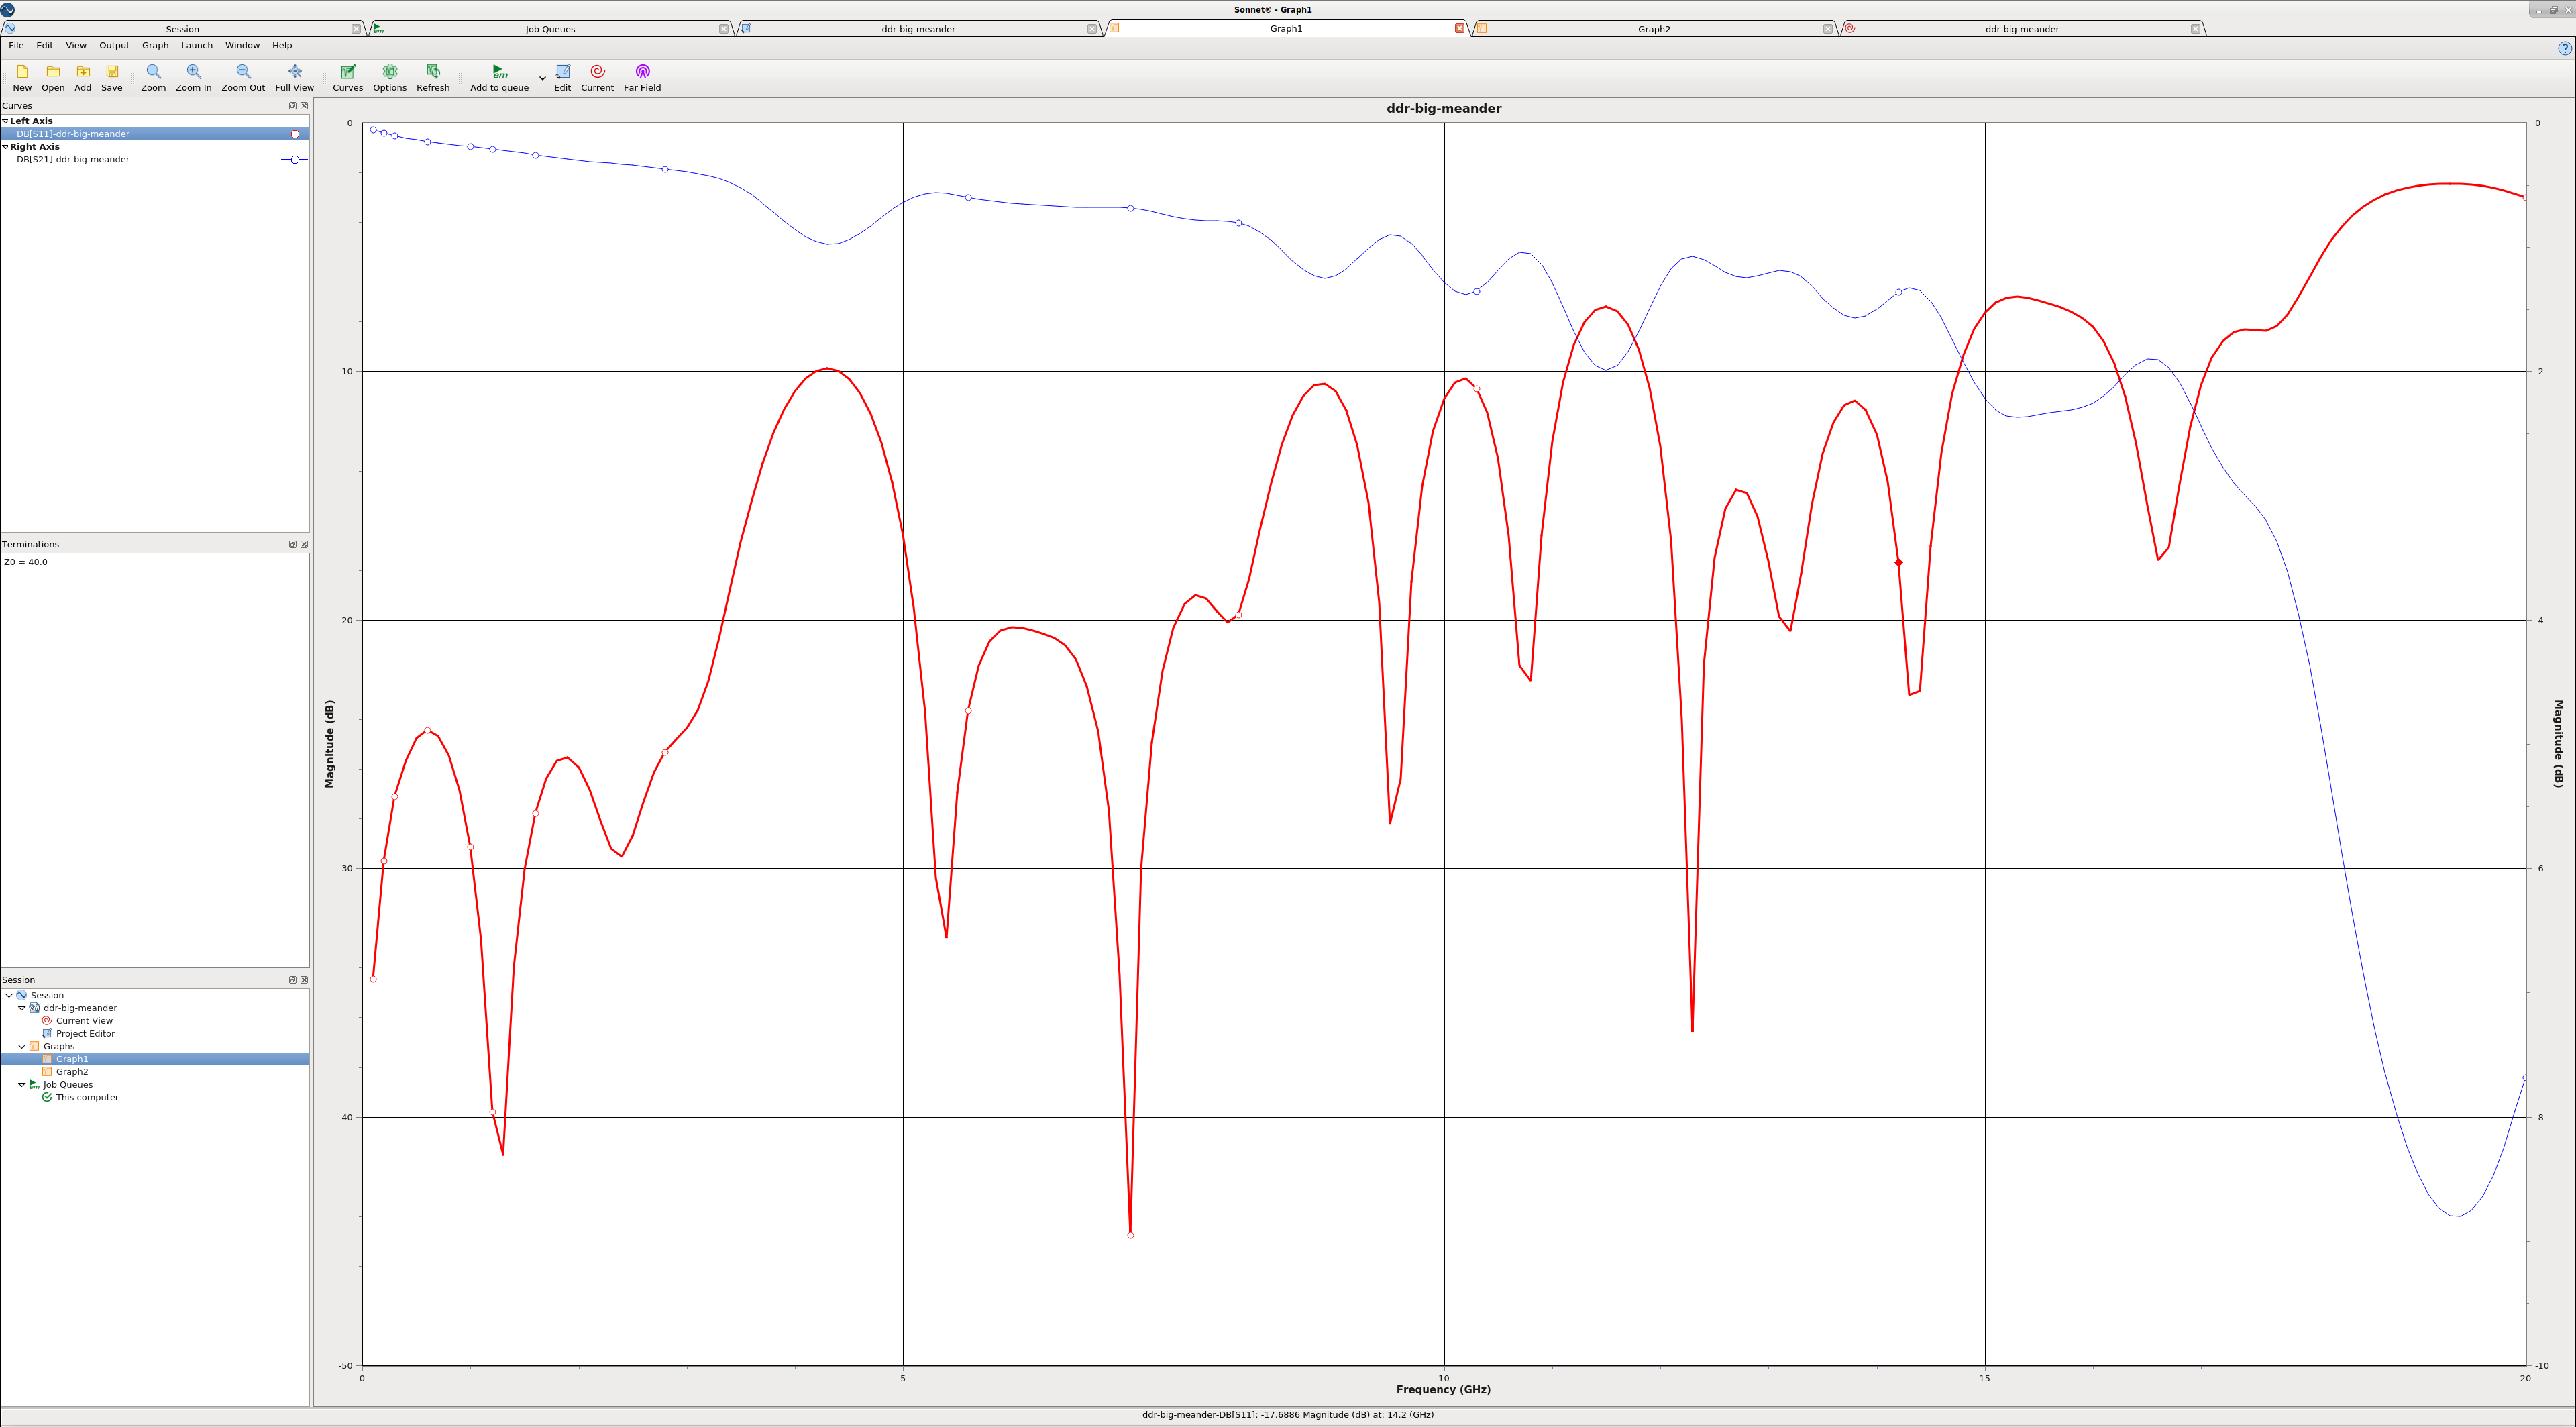Screen dimensions: 2576x1427
Task: Click the Frequency (GHz) axis label
Action: click(1443, 1390)
